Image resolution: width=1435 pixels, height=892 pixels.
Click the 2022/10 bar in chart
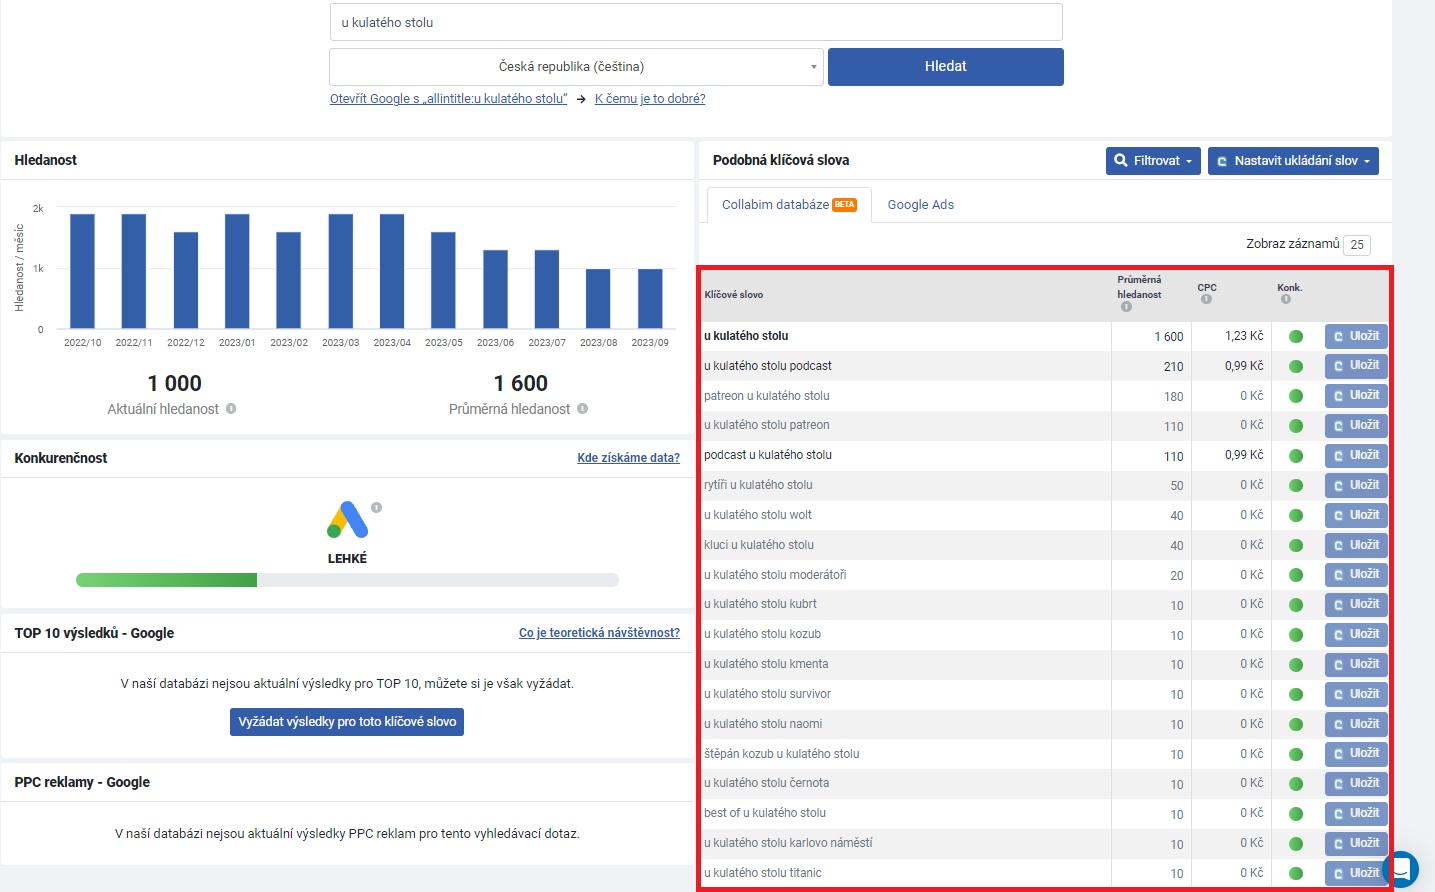click(x=82, y=271)
